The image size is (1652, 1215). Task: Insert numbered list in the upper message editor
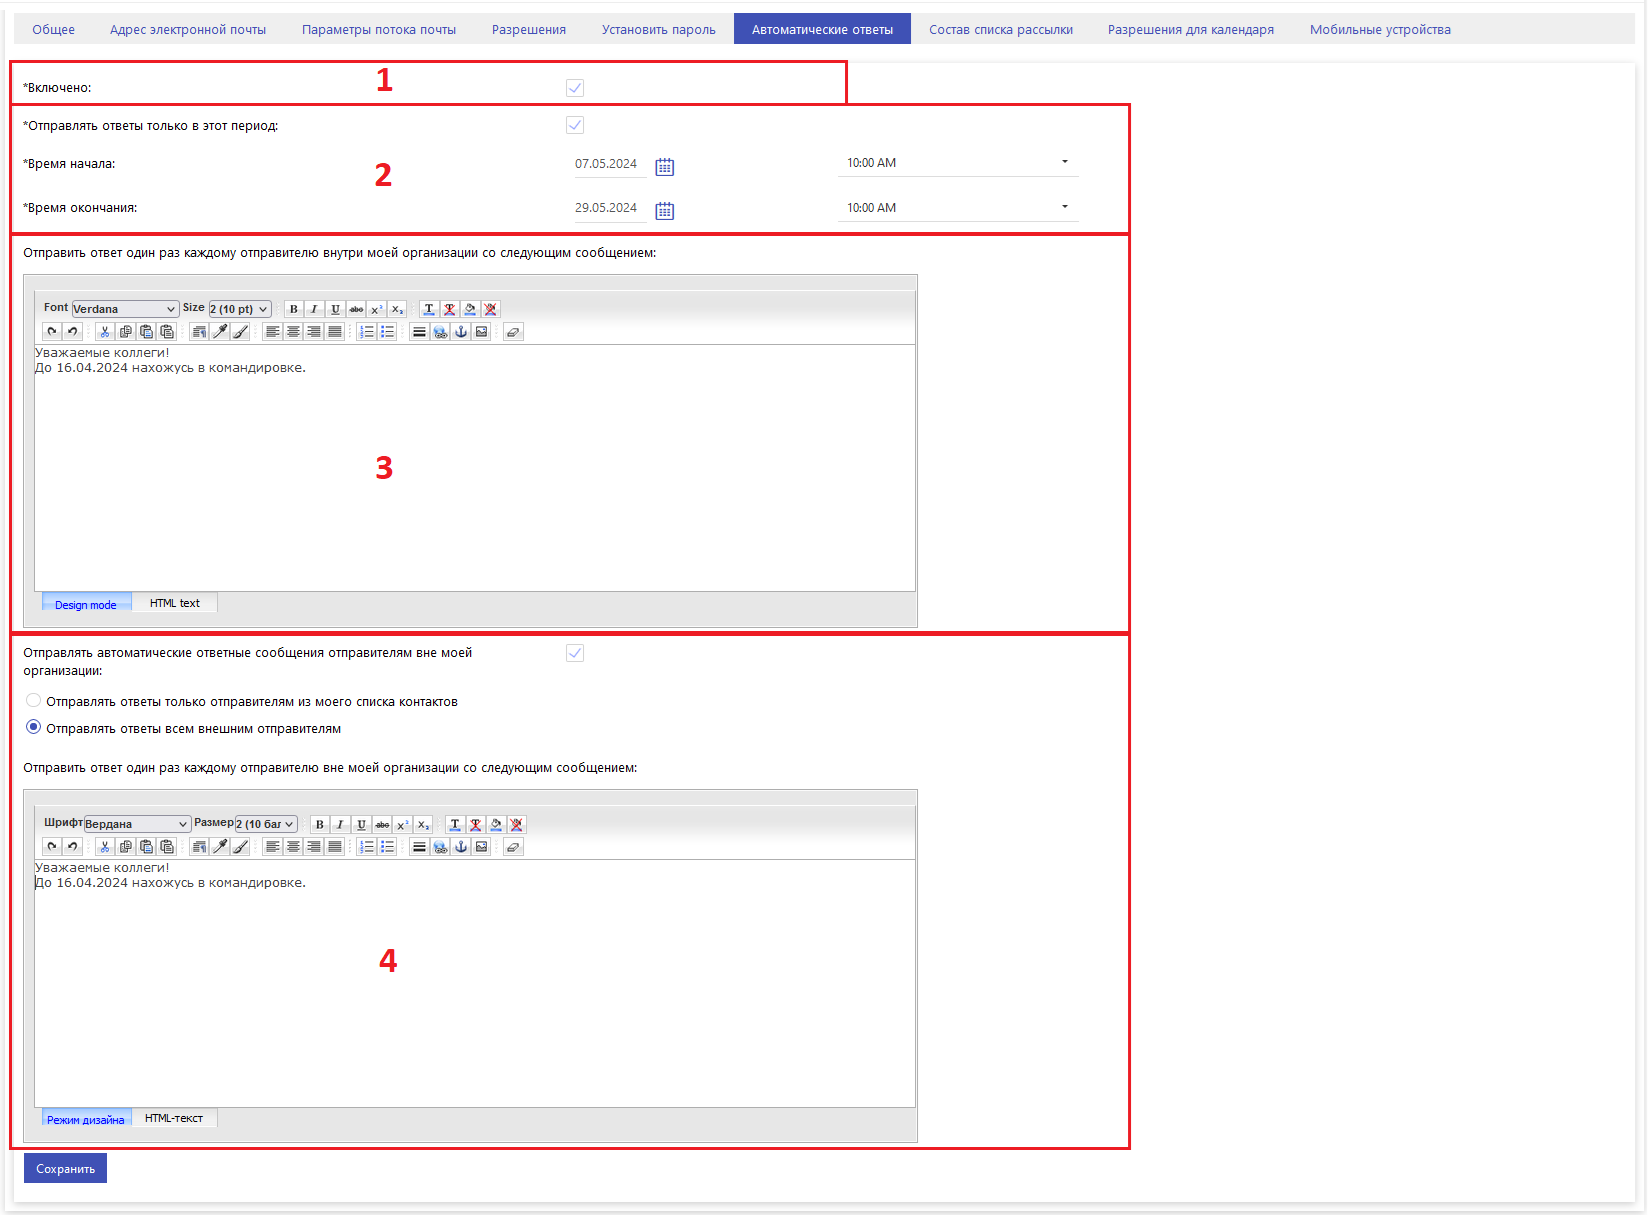[367, 332]
